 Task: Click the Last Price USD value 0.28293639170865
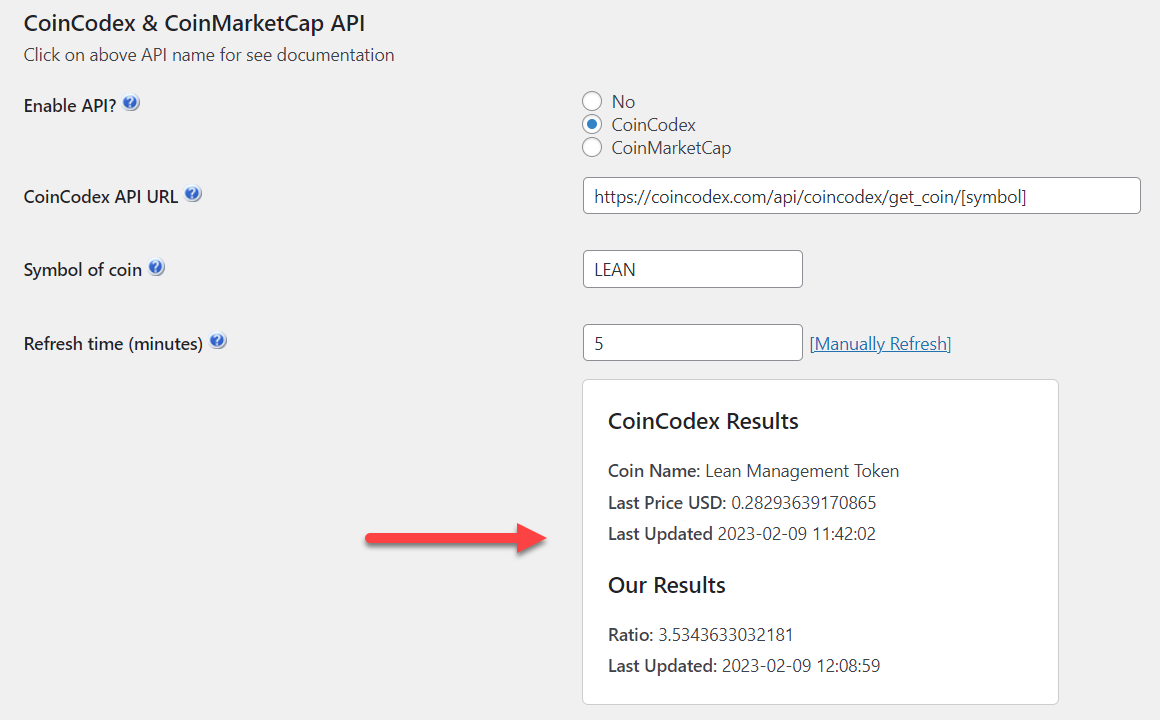pyautogui.click(x=803, y=503)
